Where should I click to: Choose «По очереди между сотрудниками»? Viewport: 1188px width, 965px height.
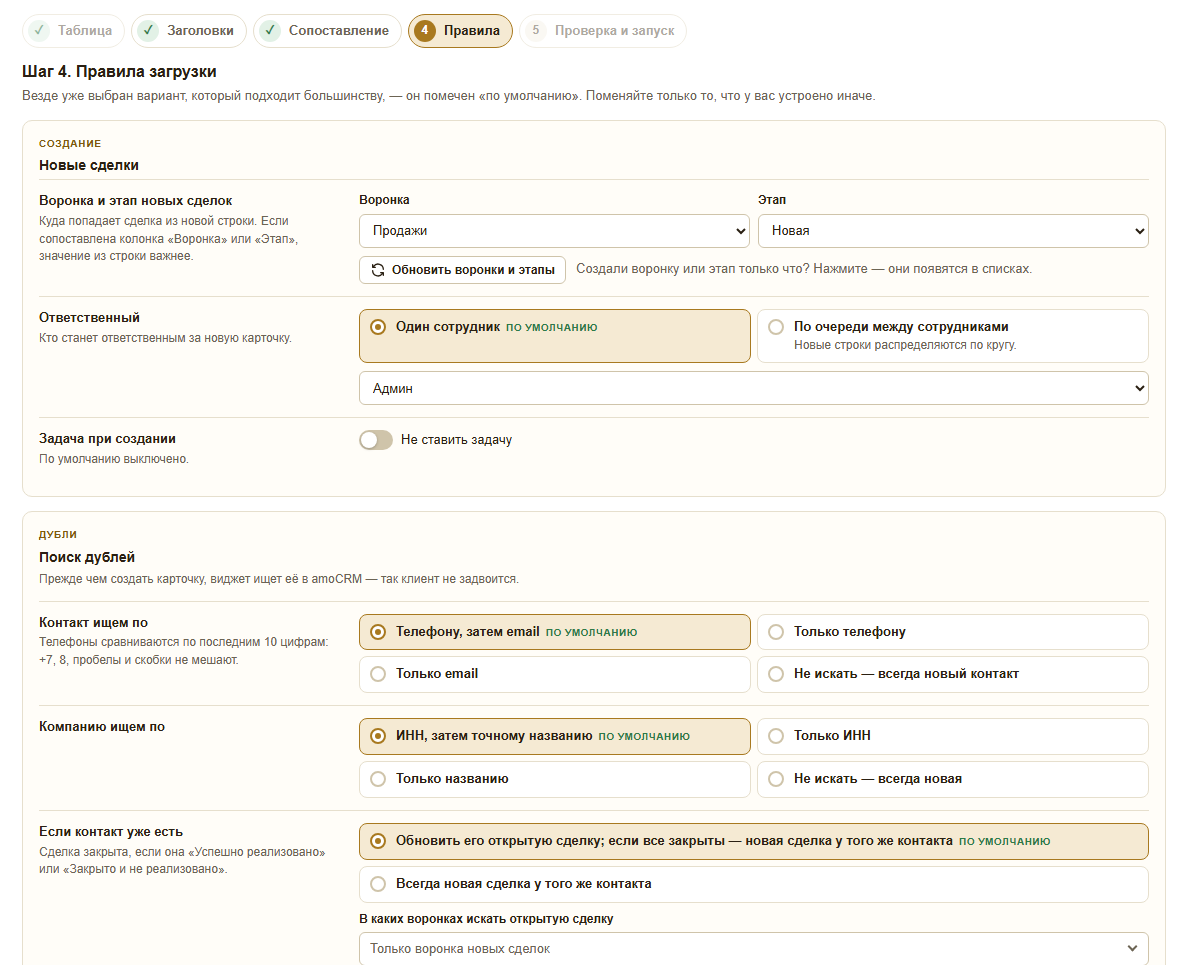tap(953, 336)
